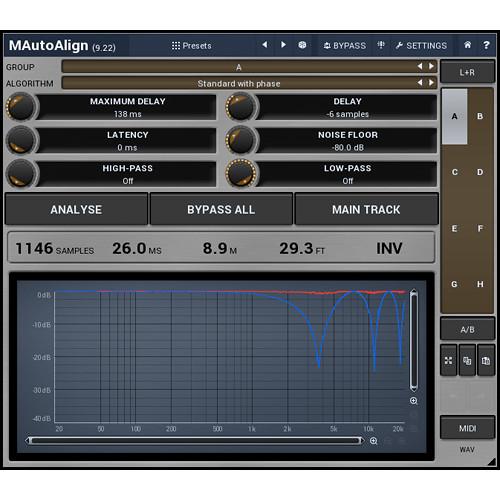500x500 pixels.
Task: Click the 1146 SAMPLES readout
Action: (54, 249)
